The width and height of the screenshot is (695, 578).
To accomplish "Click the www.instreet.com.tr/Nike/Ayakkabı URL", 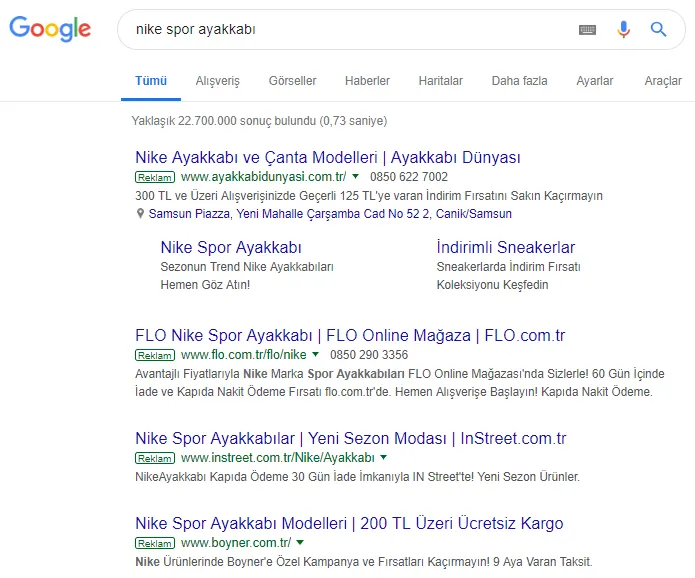I will click(277, 457).
